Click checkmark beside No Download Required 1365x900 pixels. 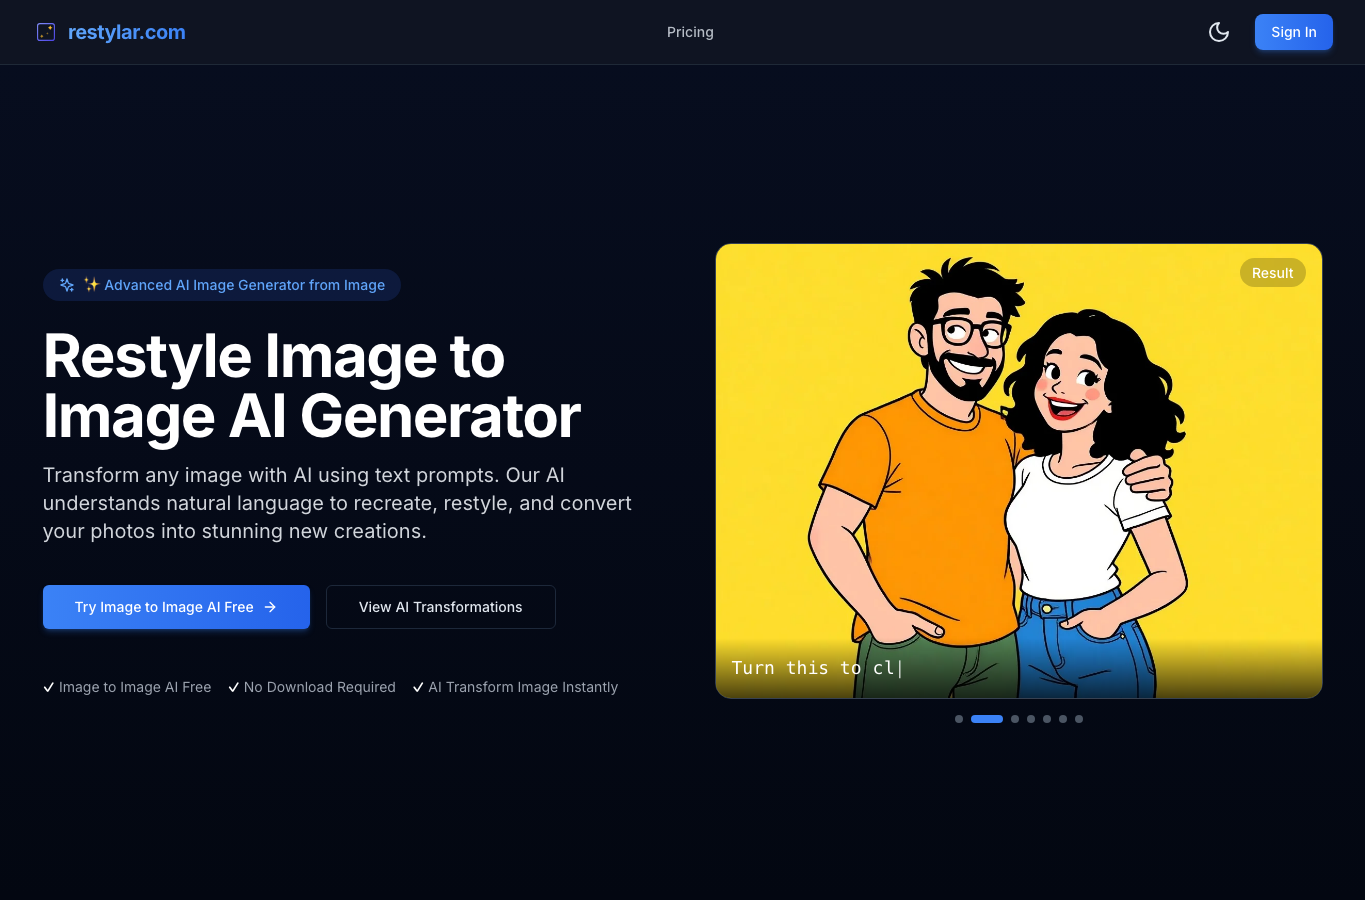point(233,687)
